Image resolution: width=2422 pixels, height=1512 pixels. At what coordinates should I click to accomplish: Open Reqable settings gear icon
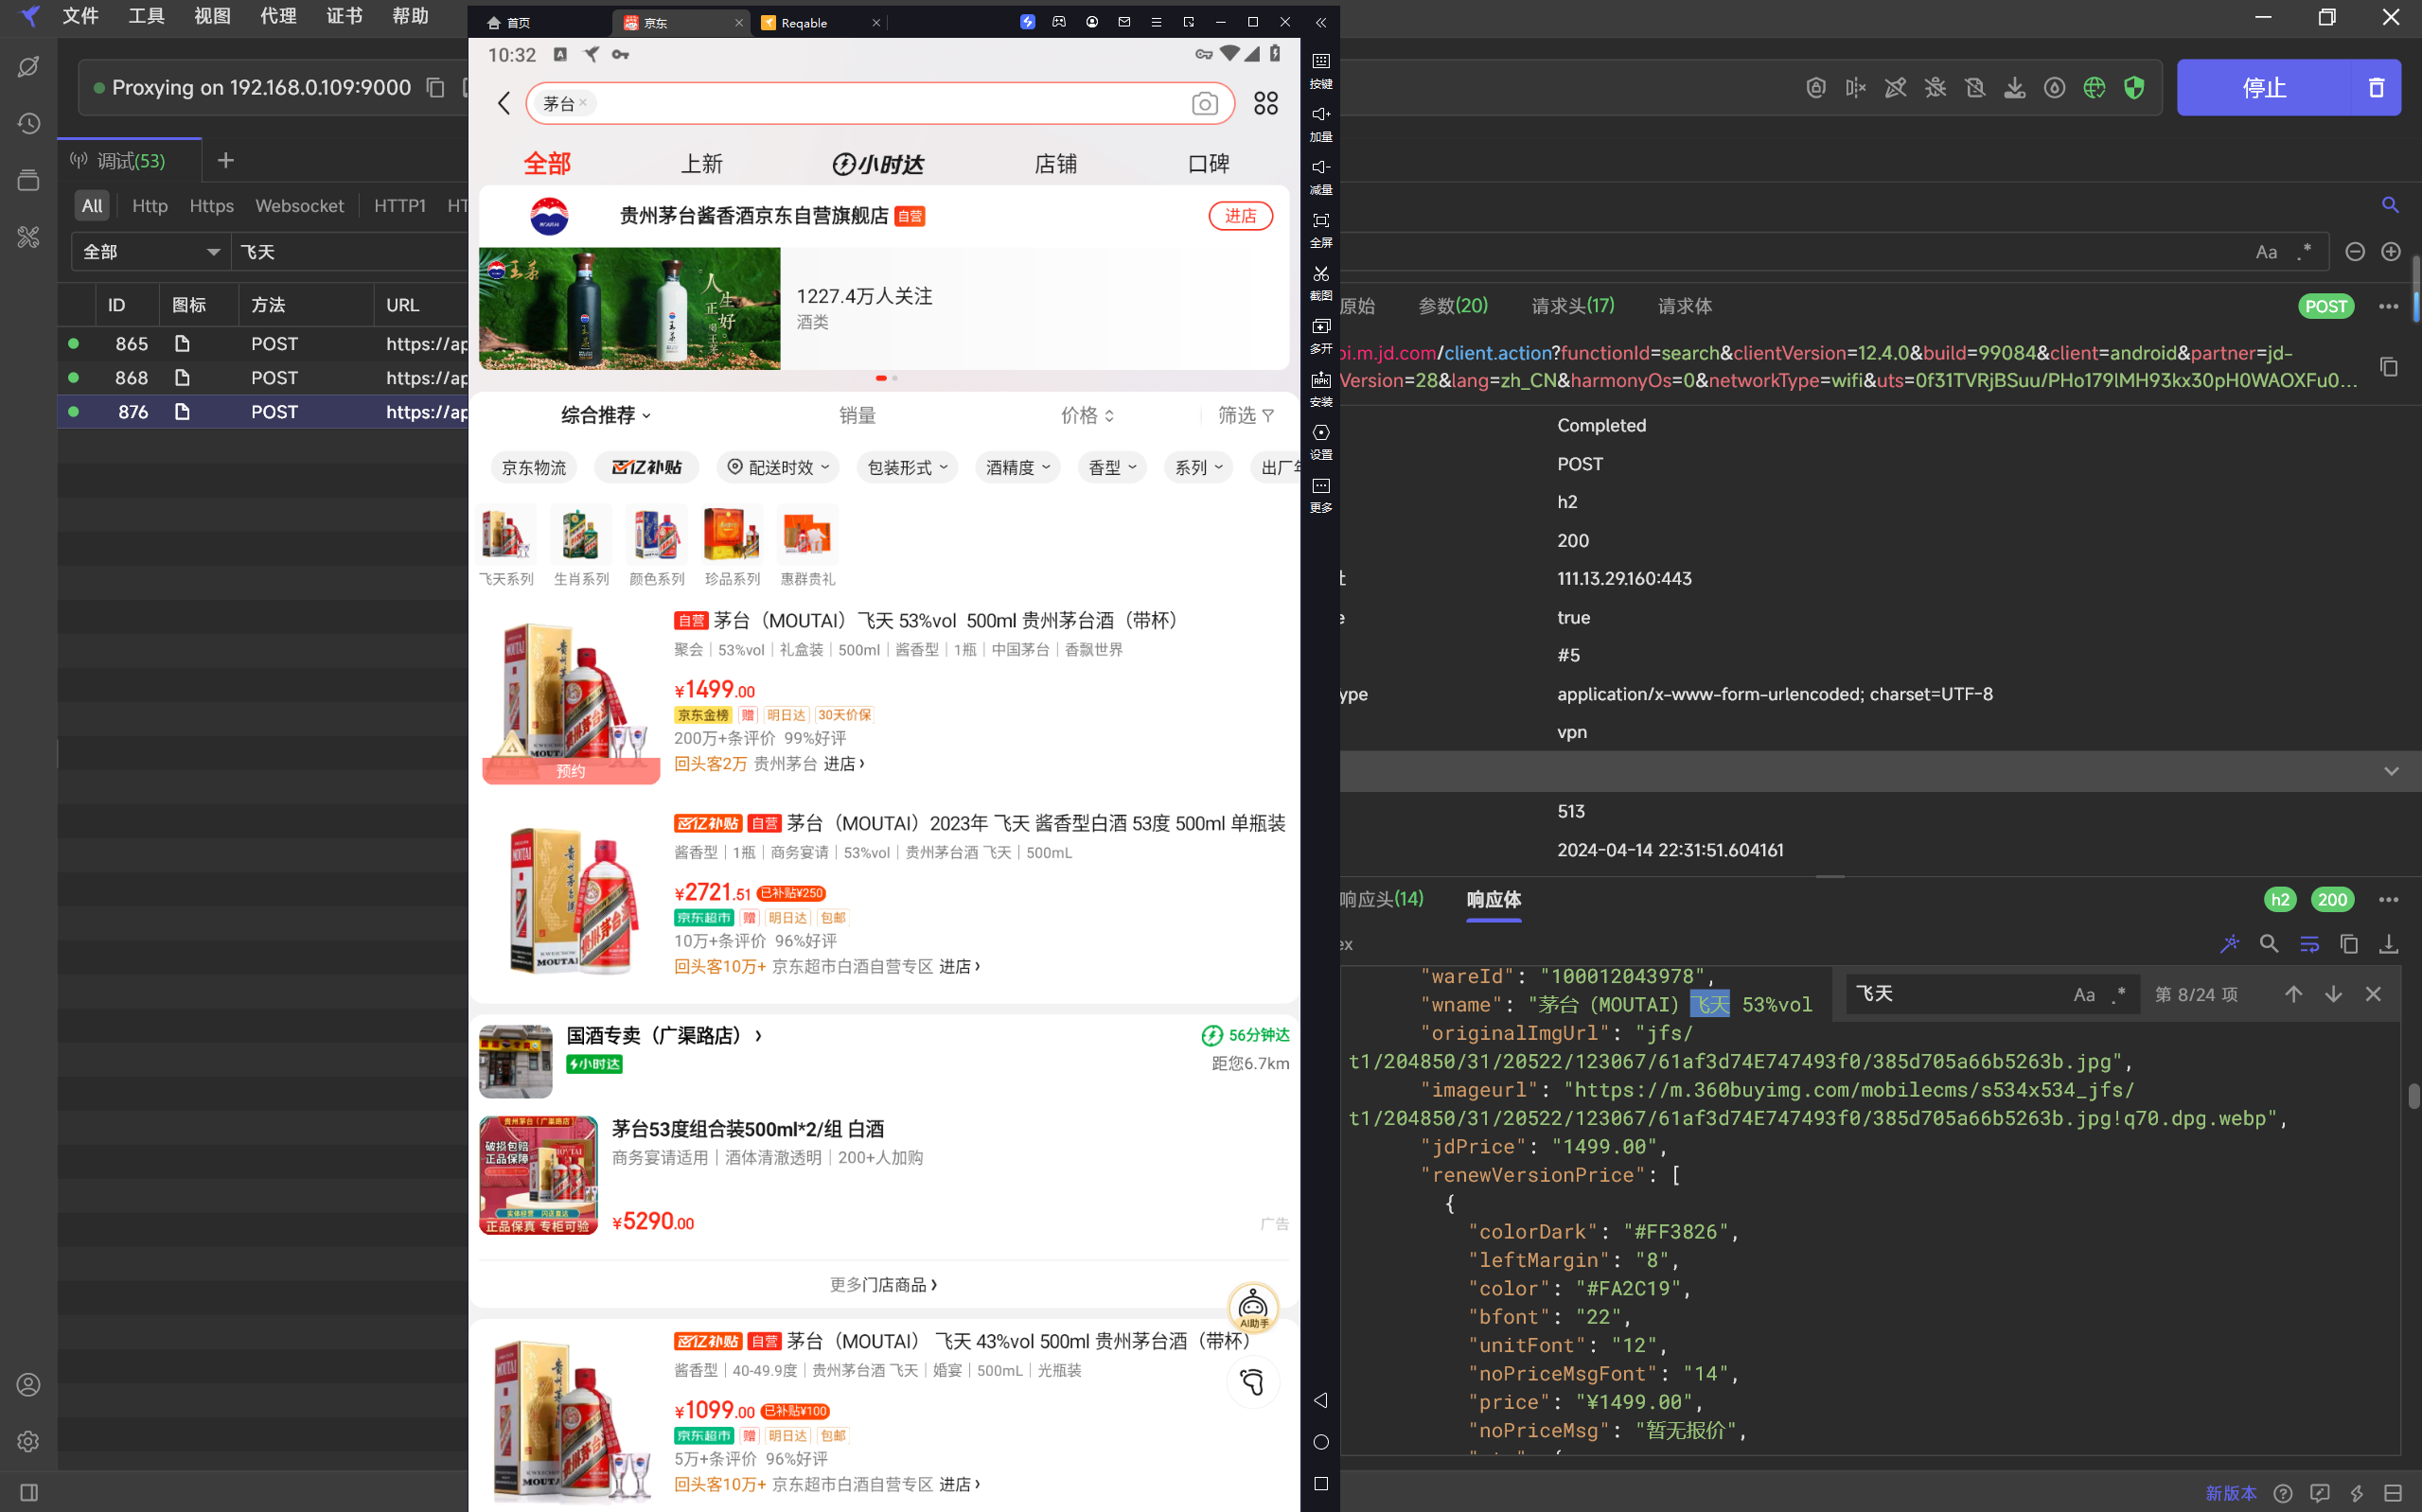click(28, 1441)
